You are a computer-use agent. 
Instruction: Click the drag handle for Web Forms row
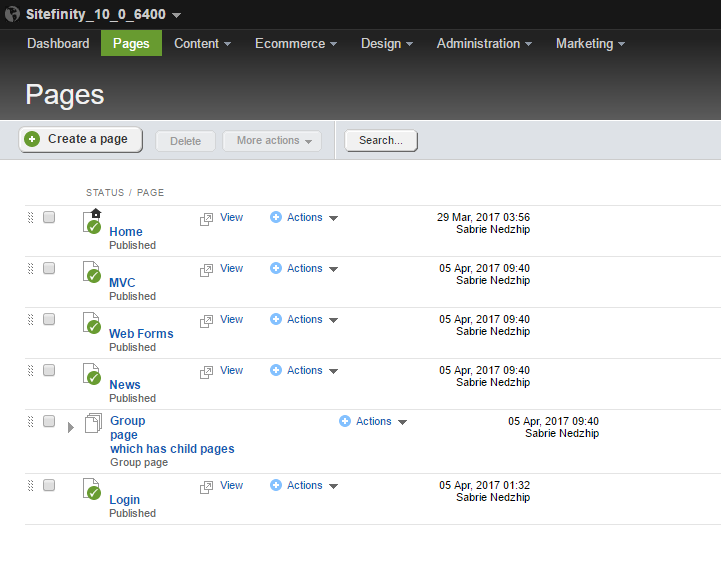[31, 319]
